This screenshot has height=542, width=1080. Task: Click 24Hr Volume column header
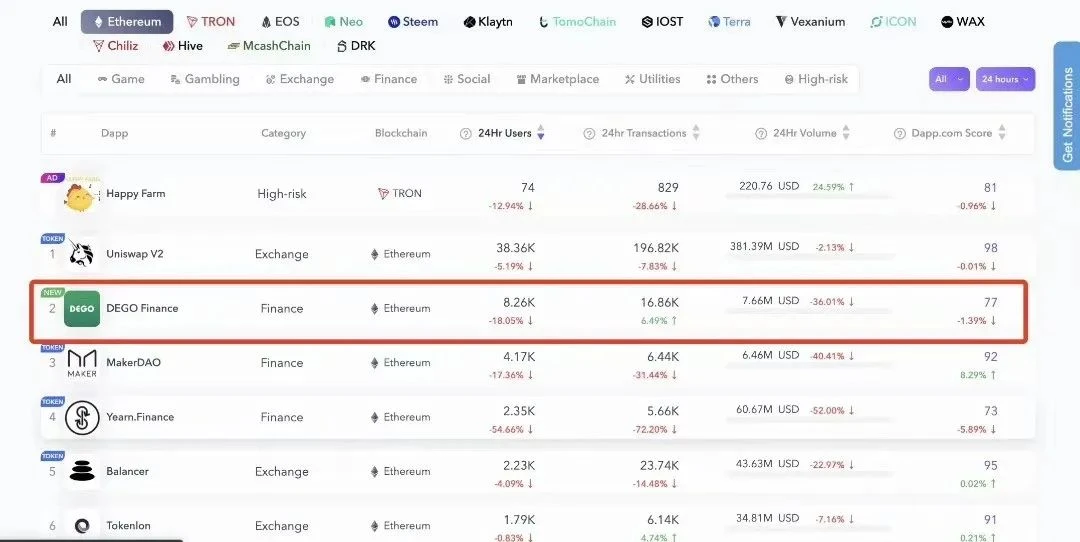pyautogui.click(x=804, y=133)
